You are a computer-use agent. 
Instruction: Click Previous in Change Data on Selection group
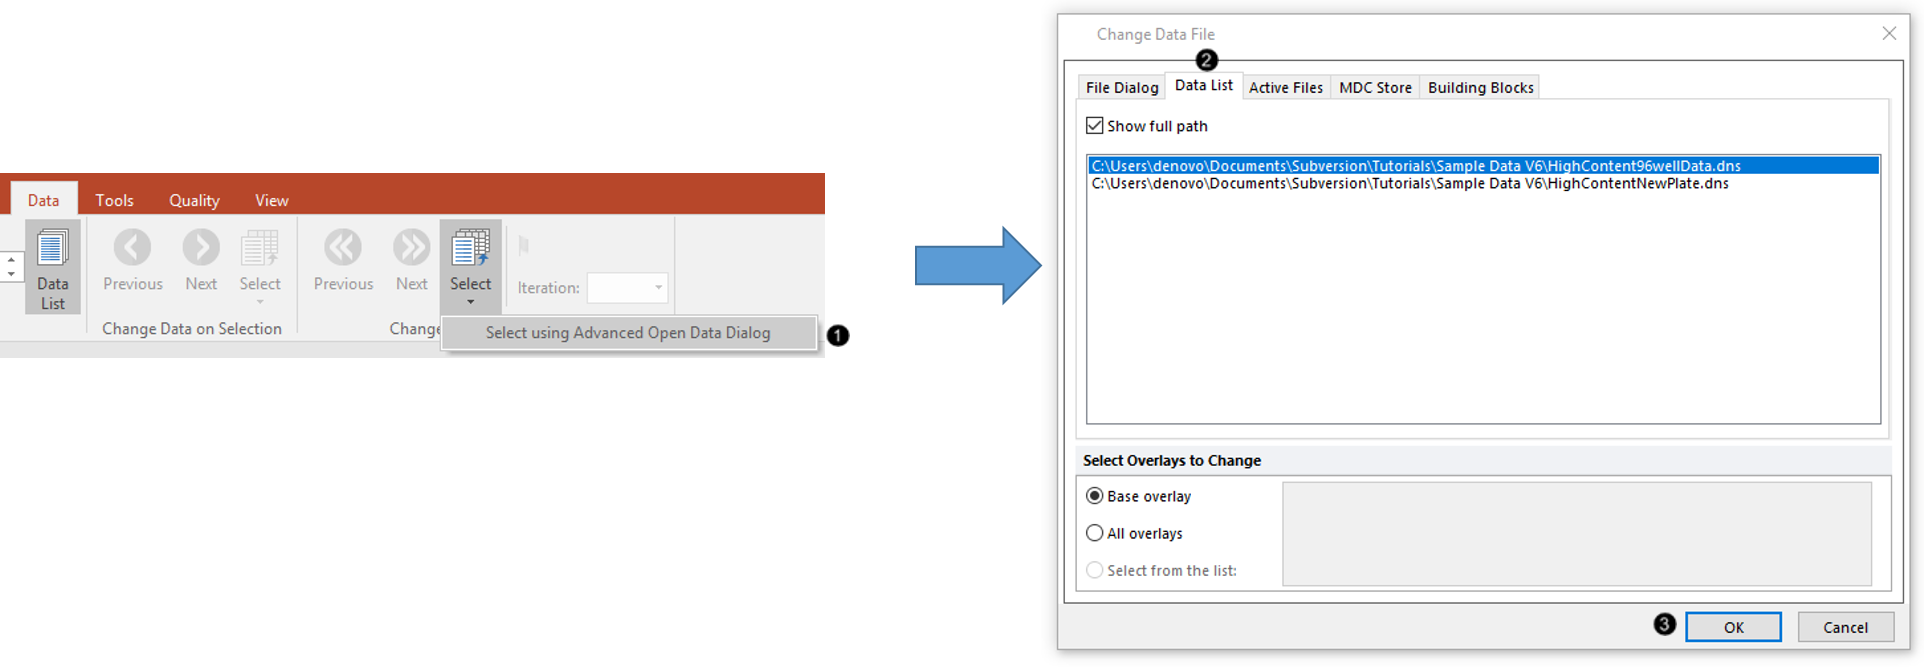[132, 260]
